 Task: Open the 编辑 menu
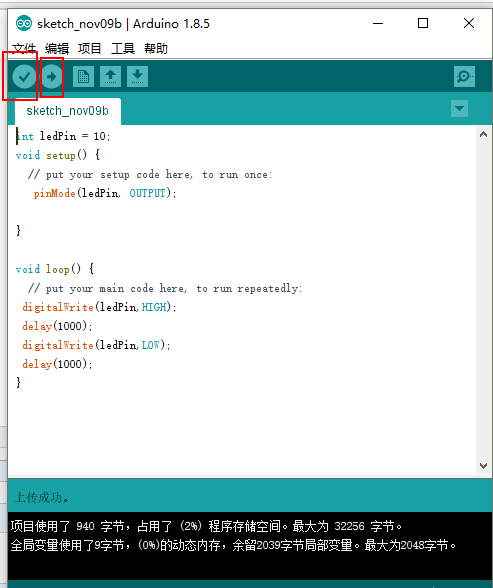coord(57,49)
